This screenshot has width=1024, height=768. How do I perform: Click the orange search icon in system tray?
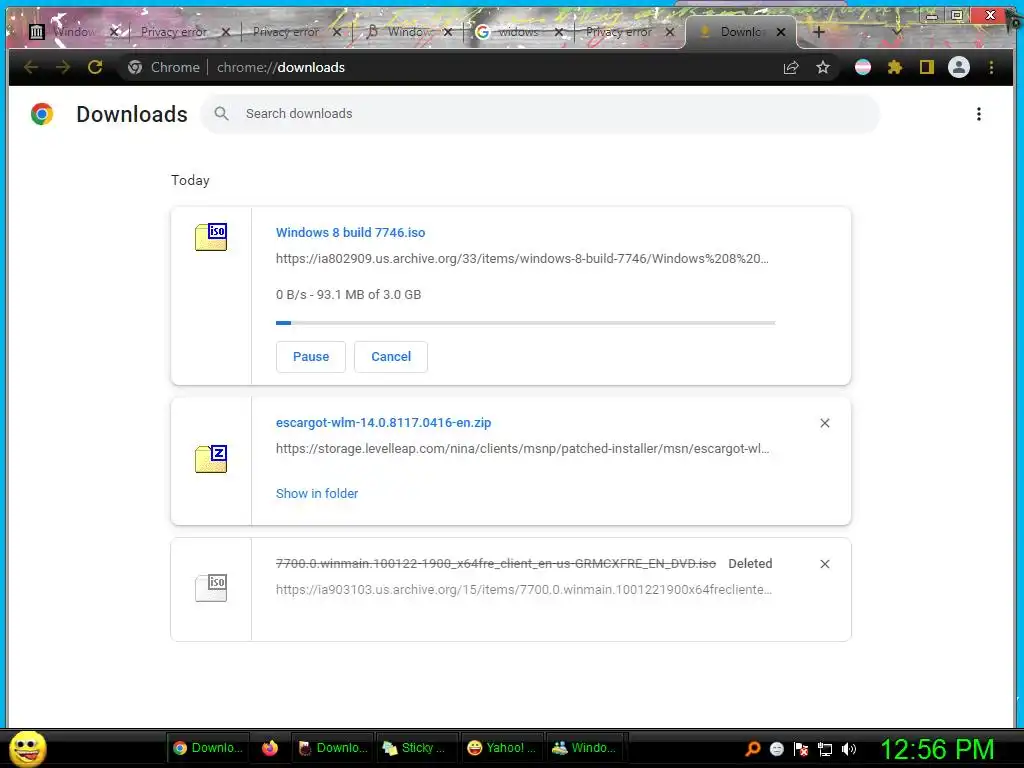753,749
